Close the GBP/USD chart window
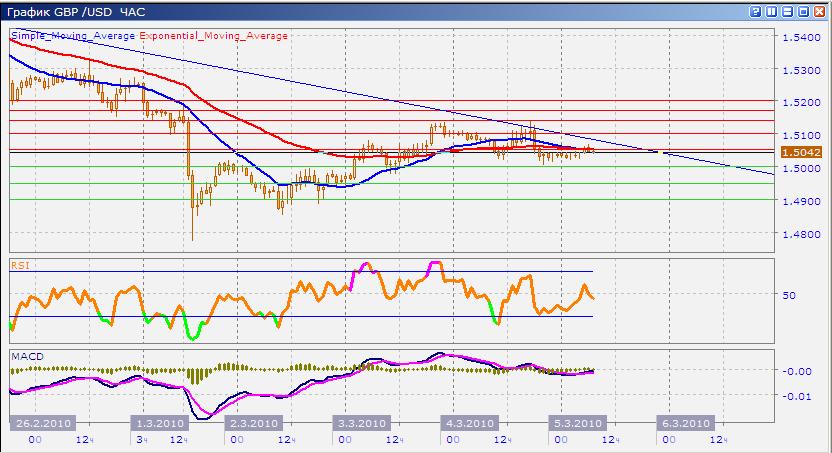Viewport: 832px width, 453px height. click(819, 11)
